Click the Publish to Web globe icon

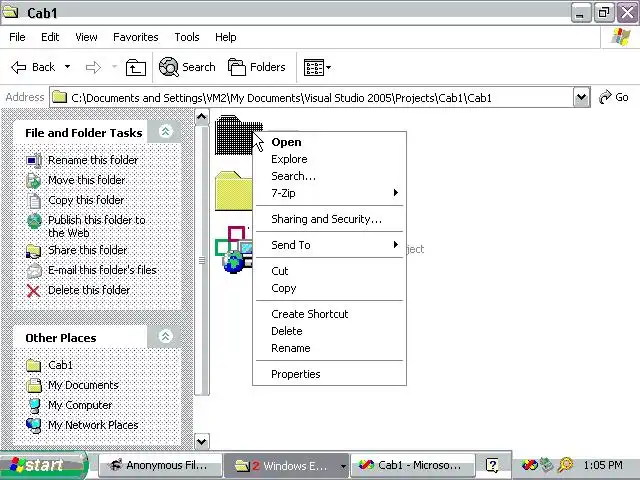click(34, 222)
